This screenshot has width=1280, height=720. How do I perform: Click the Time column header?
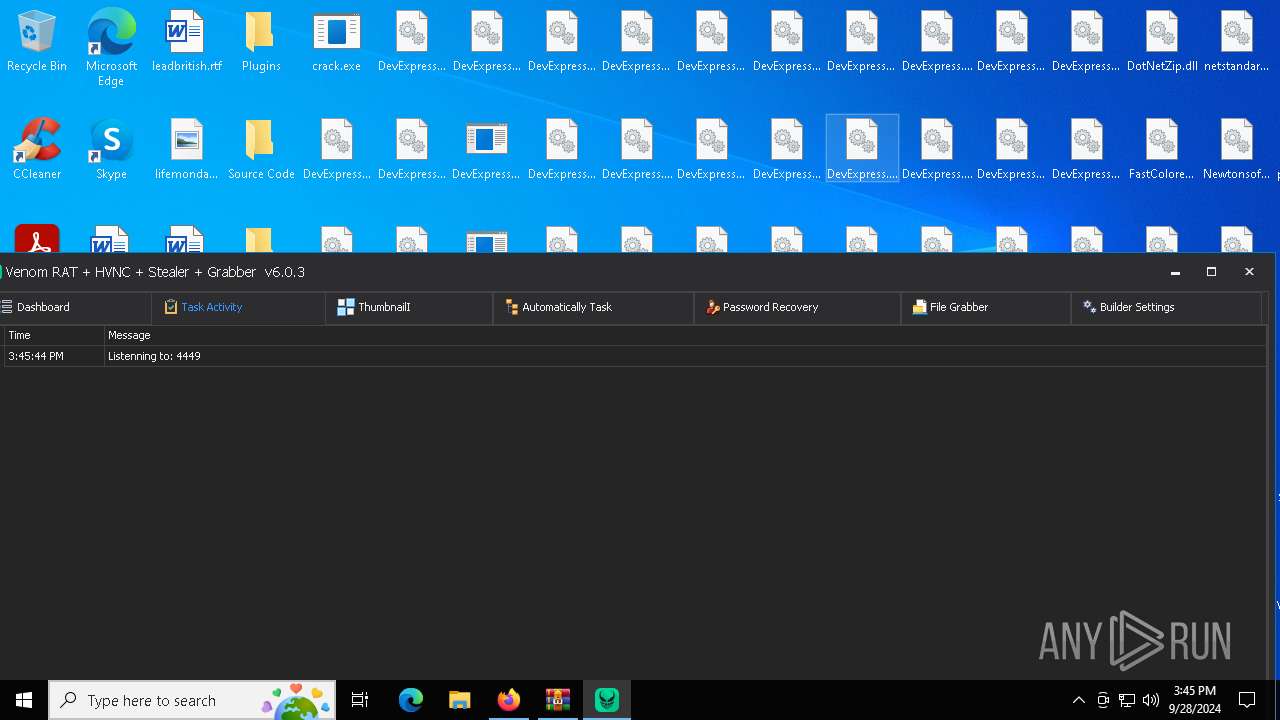point(54,335)
